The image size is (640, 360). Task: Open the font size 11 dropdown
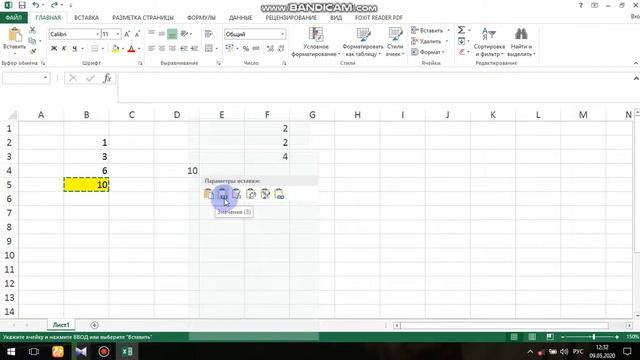[118, 34]
